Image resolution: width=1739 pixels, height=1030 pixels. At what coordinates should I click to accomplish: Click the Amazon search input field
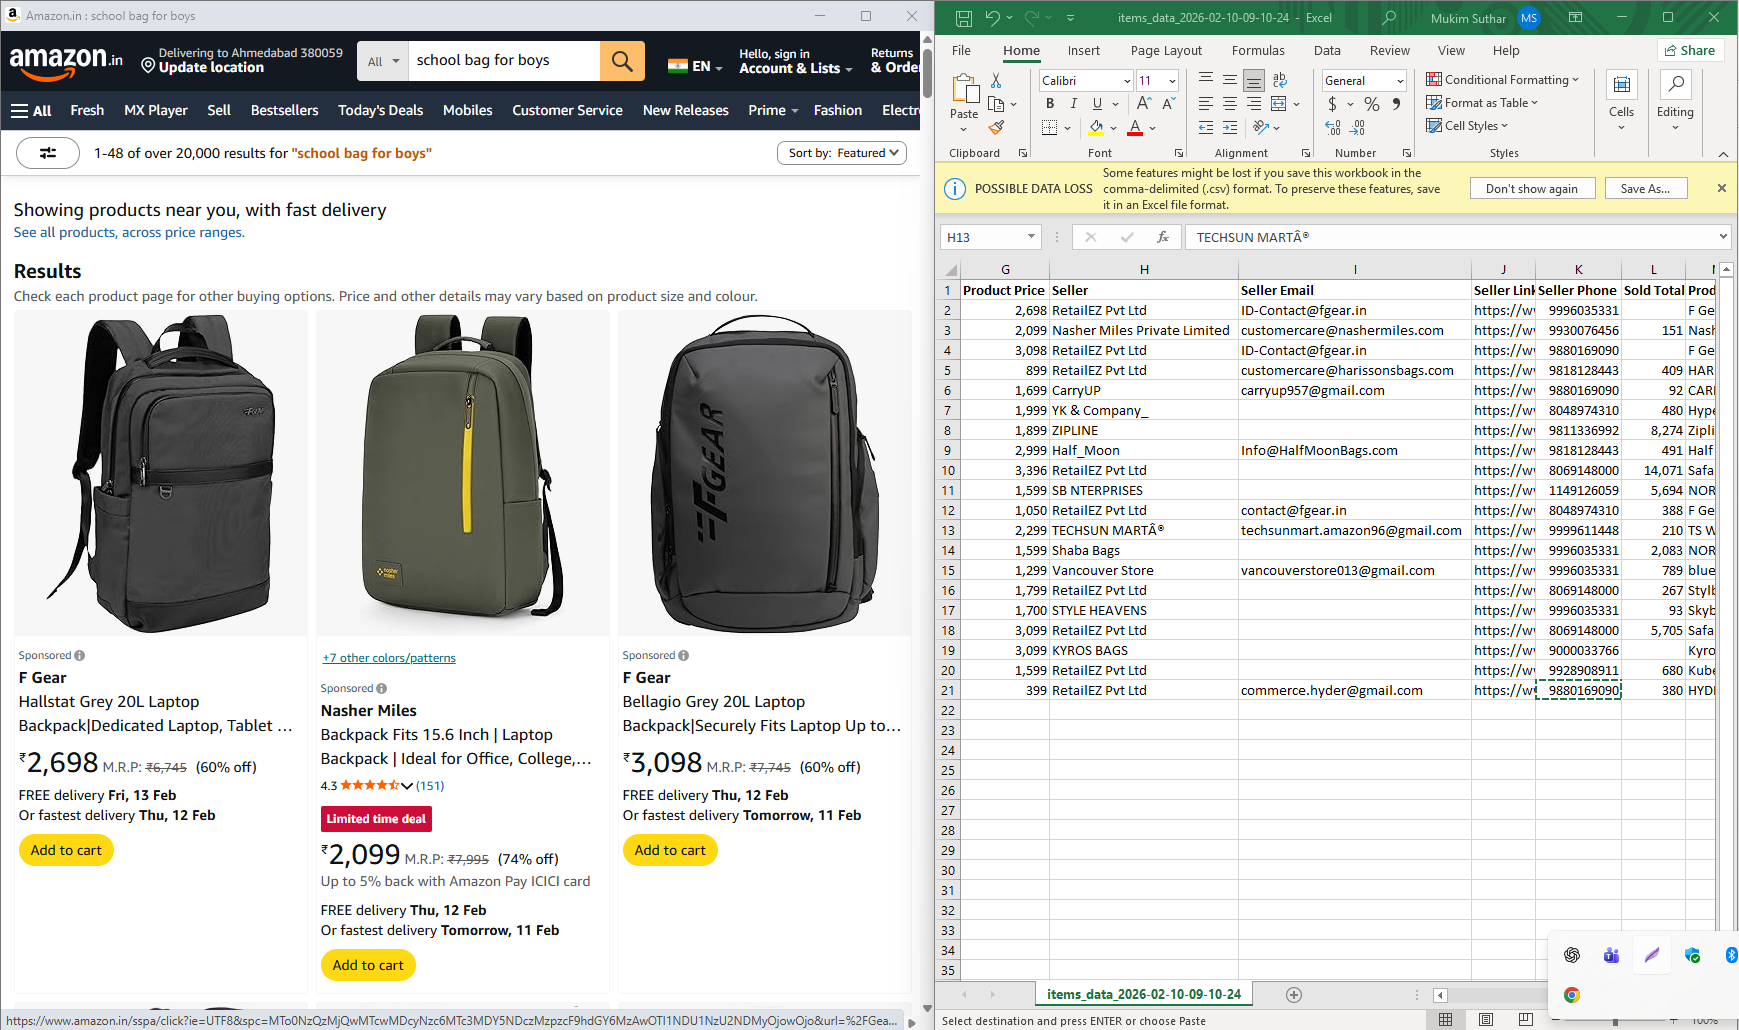tap(504, 61)
